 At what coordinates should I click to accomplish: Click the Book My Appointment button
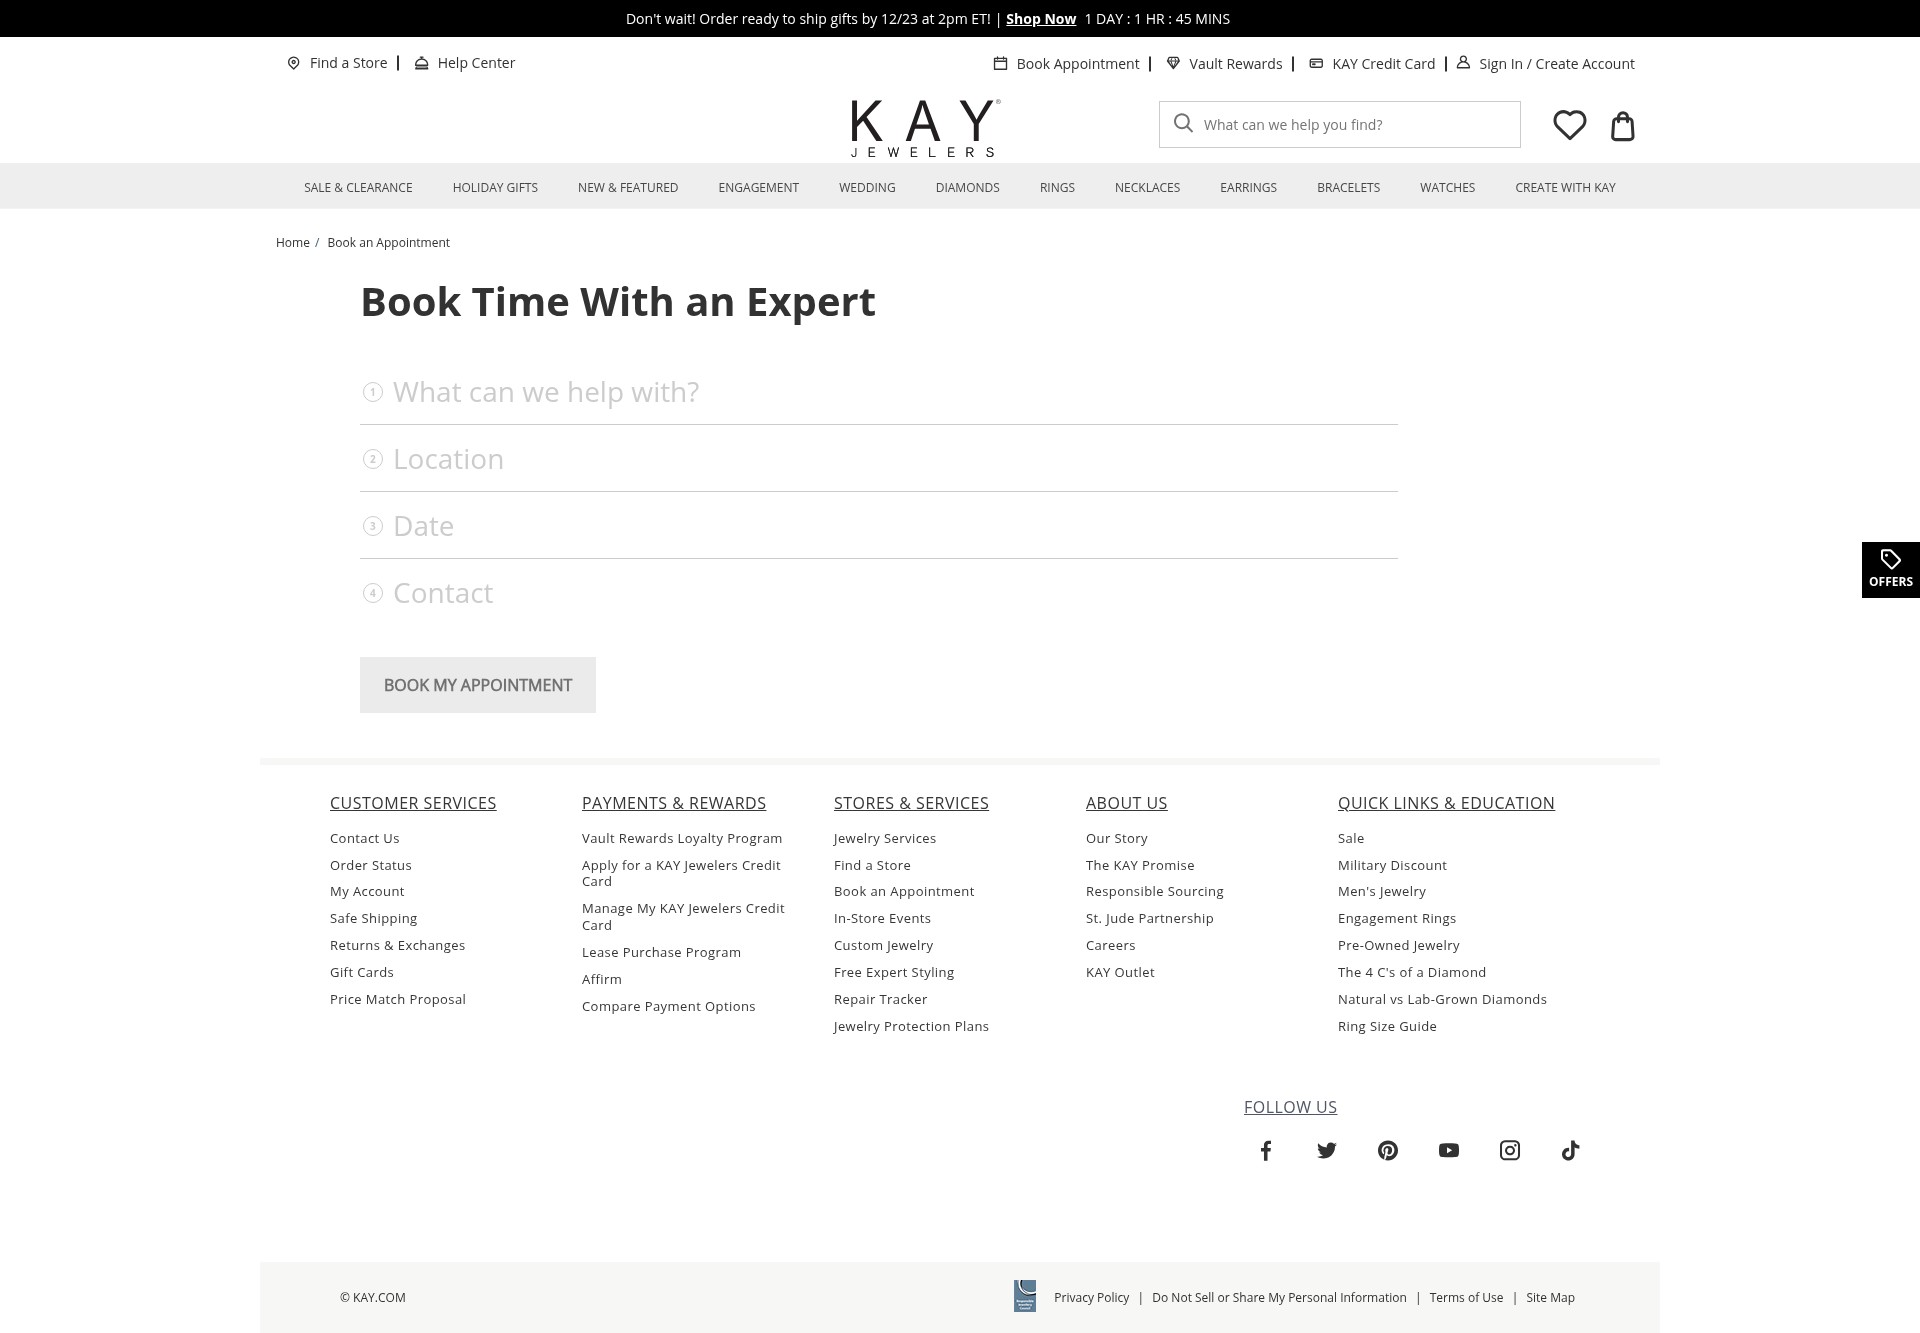[478, 685]
